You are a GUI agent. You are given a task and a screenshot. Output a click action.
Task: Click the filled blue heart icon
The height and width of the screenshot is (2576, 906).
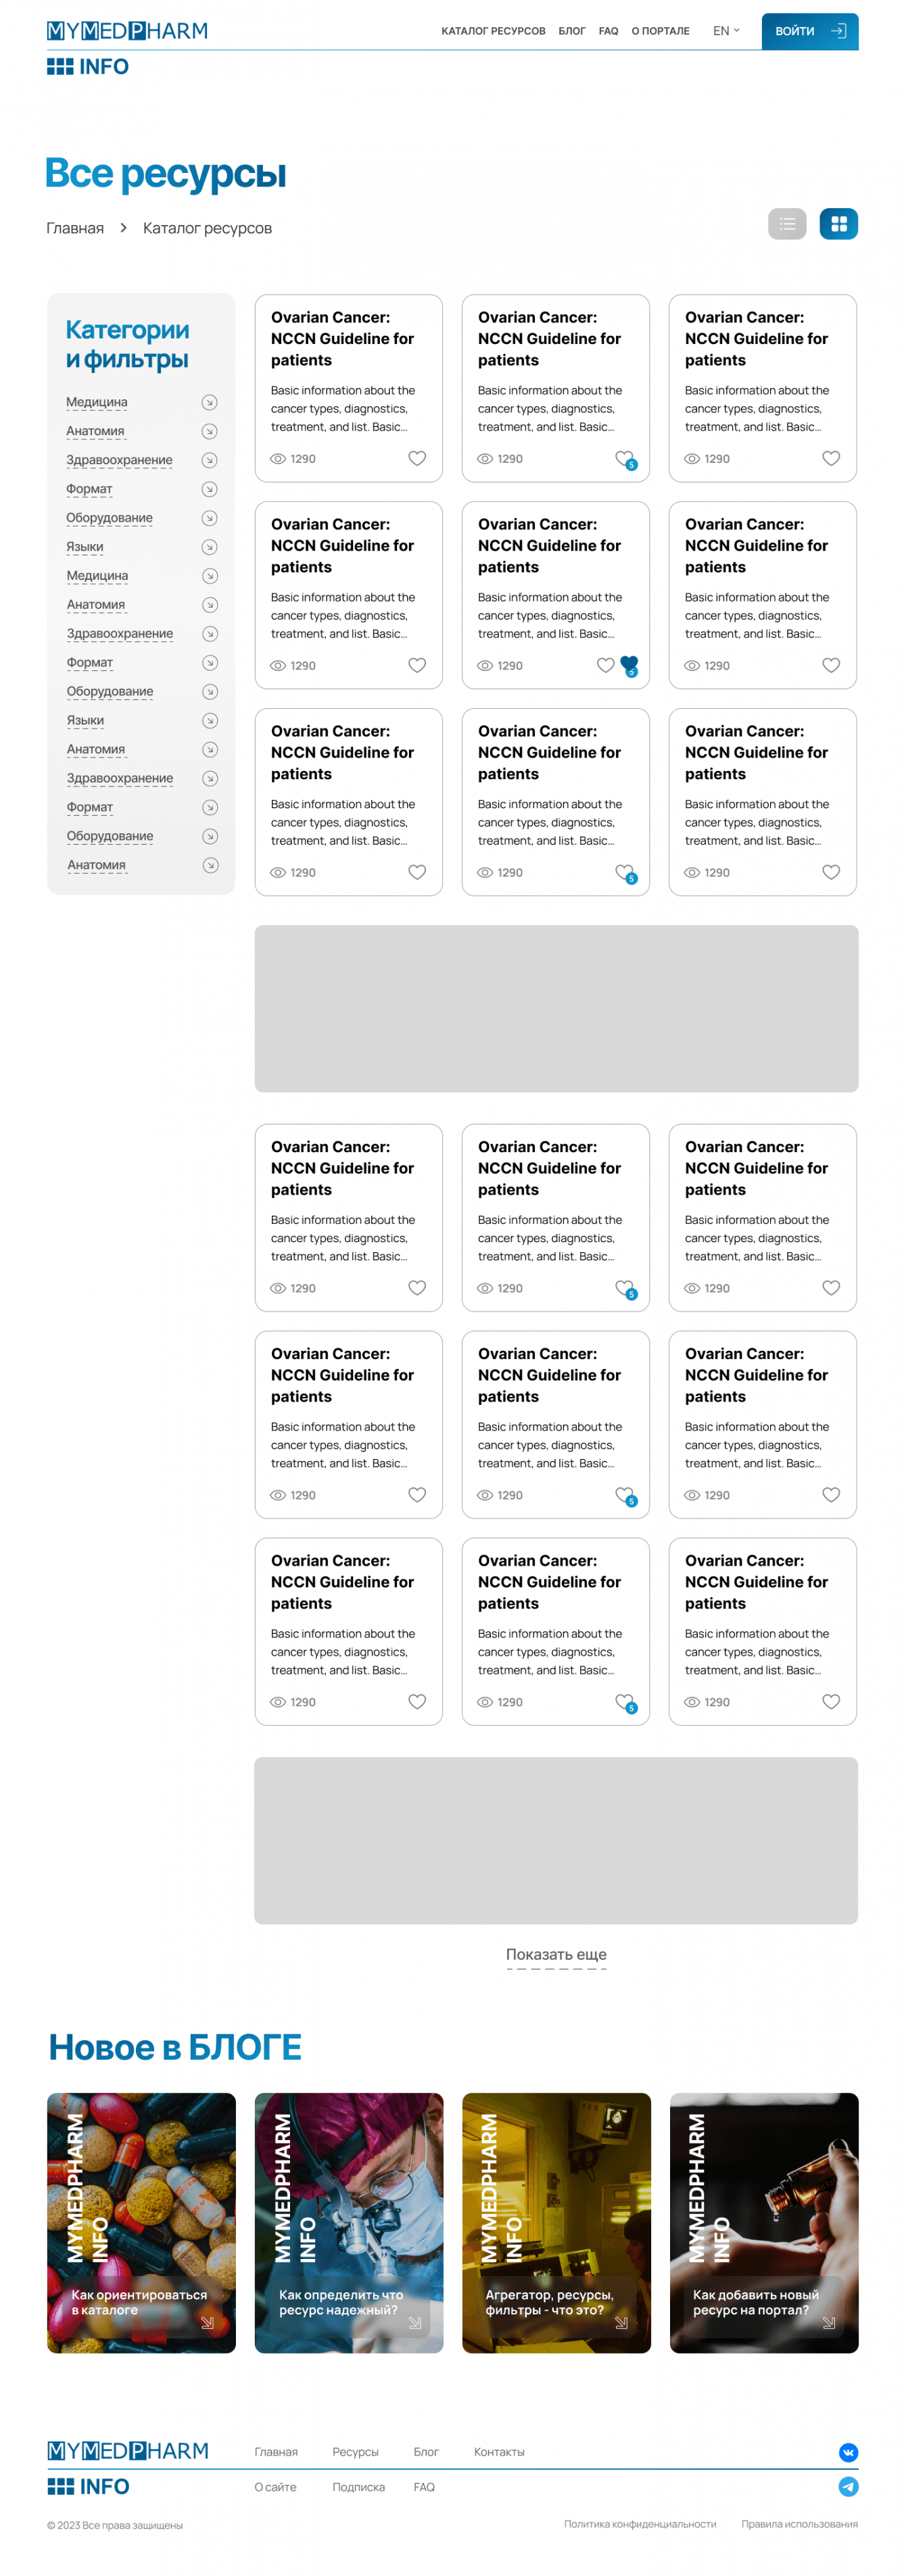click(x=629, y=663)
